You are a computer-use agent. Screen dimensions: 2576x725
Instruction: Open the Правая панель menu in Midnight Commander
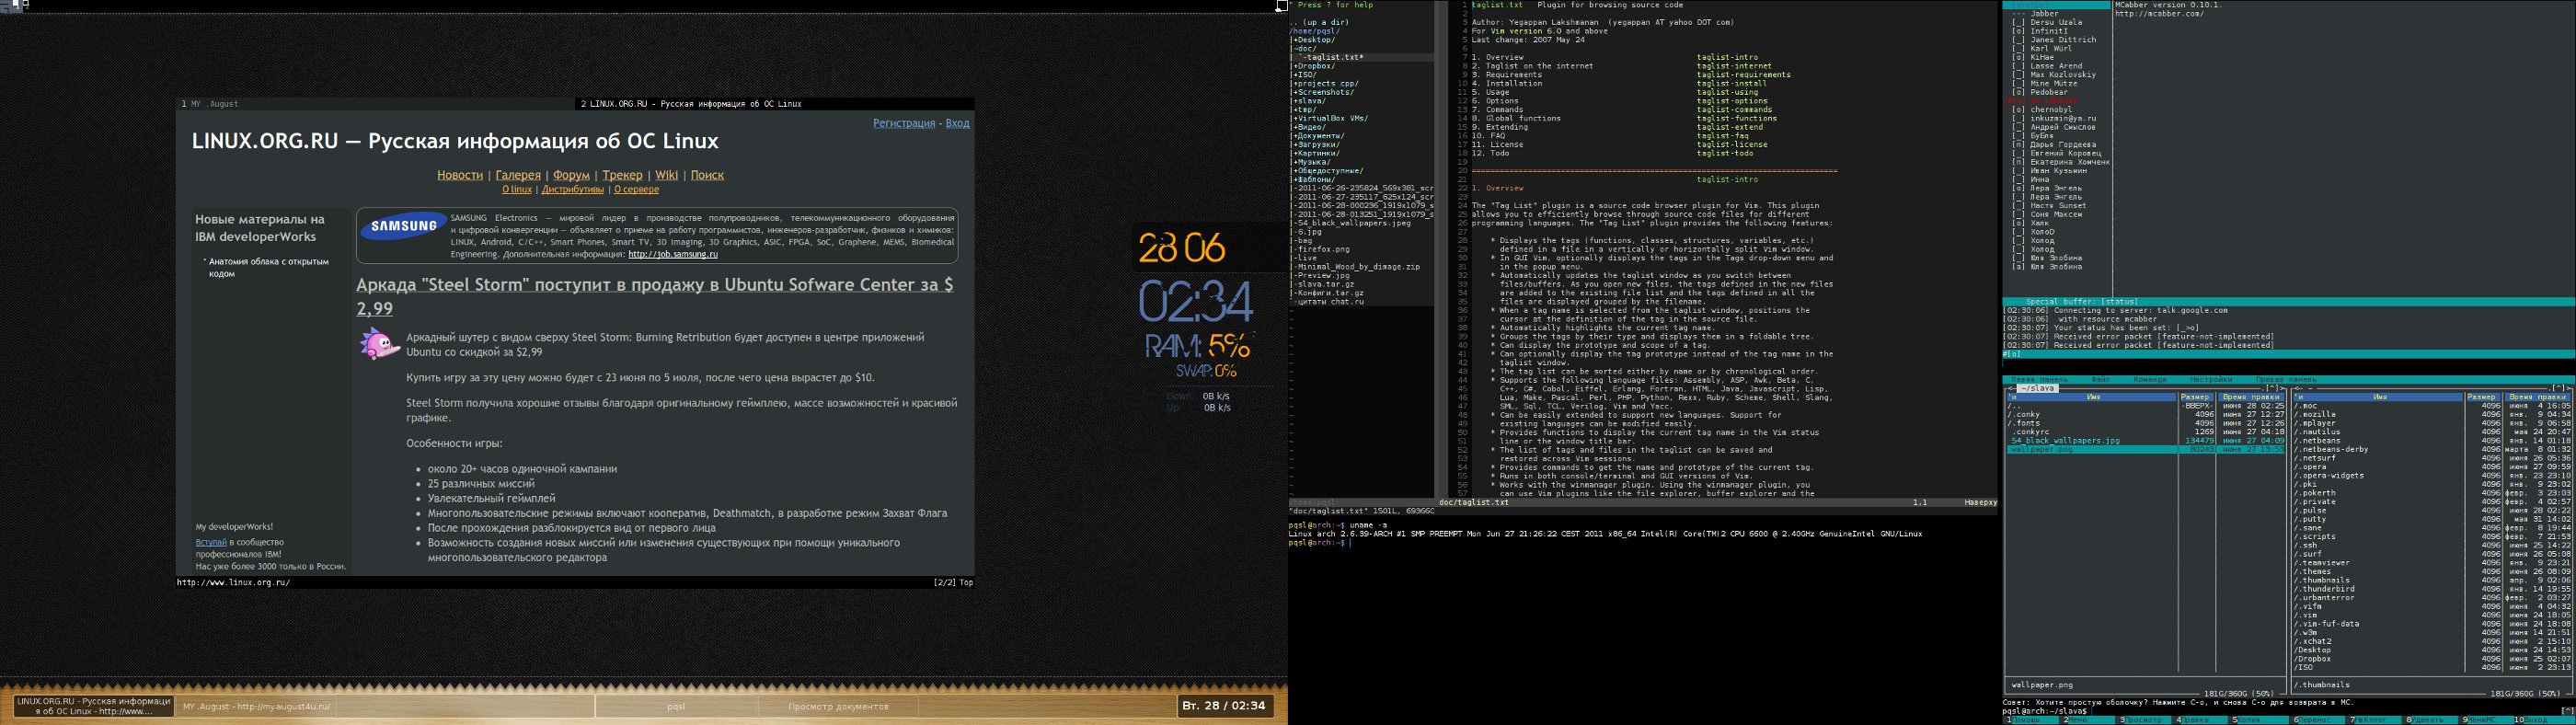(2286, 380)
